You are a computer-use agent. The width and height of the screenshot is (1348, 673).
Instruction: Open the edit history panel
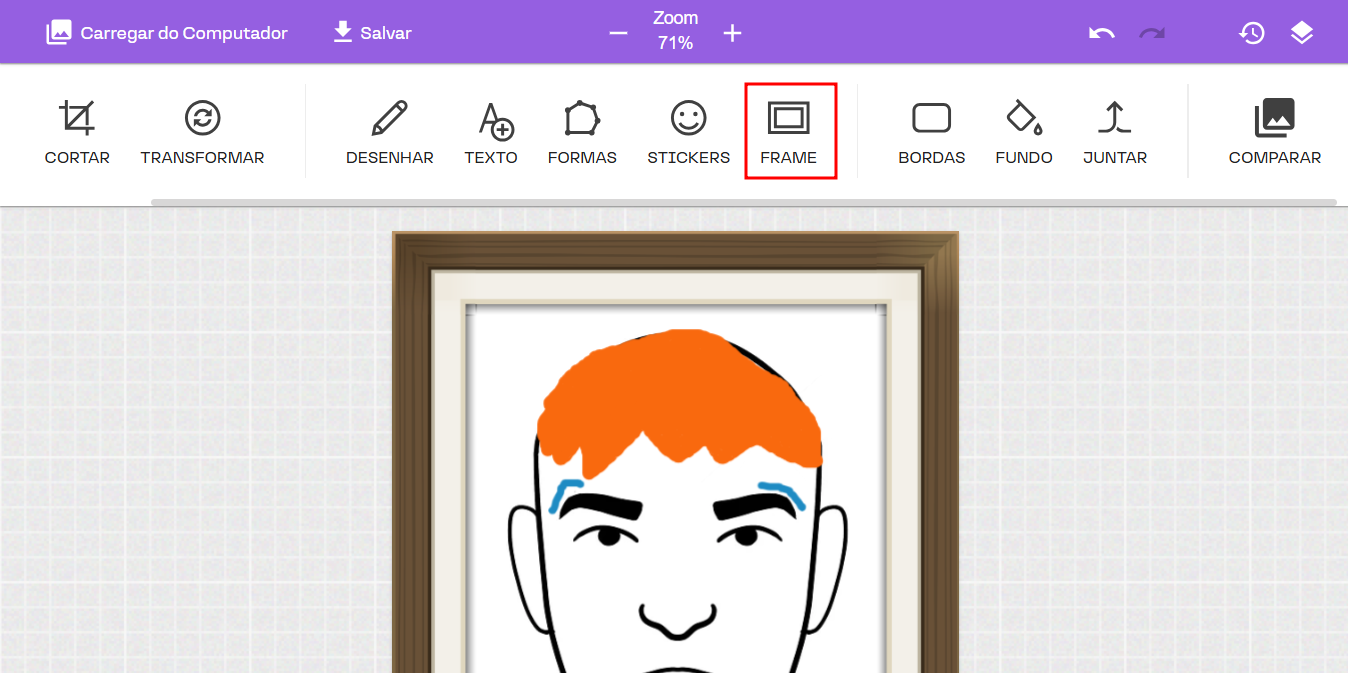coord(1251,33)
